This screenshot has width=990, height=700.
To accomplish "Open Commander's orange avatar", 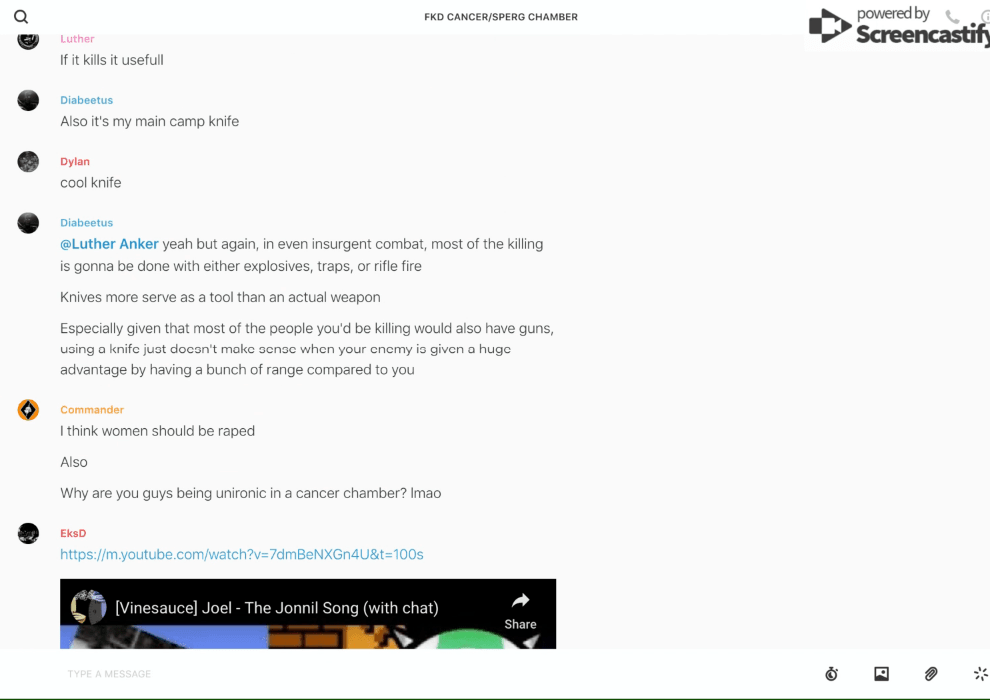I will (x=28, y=410).
